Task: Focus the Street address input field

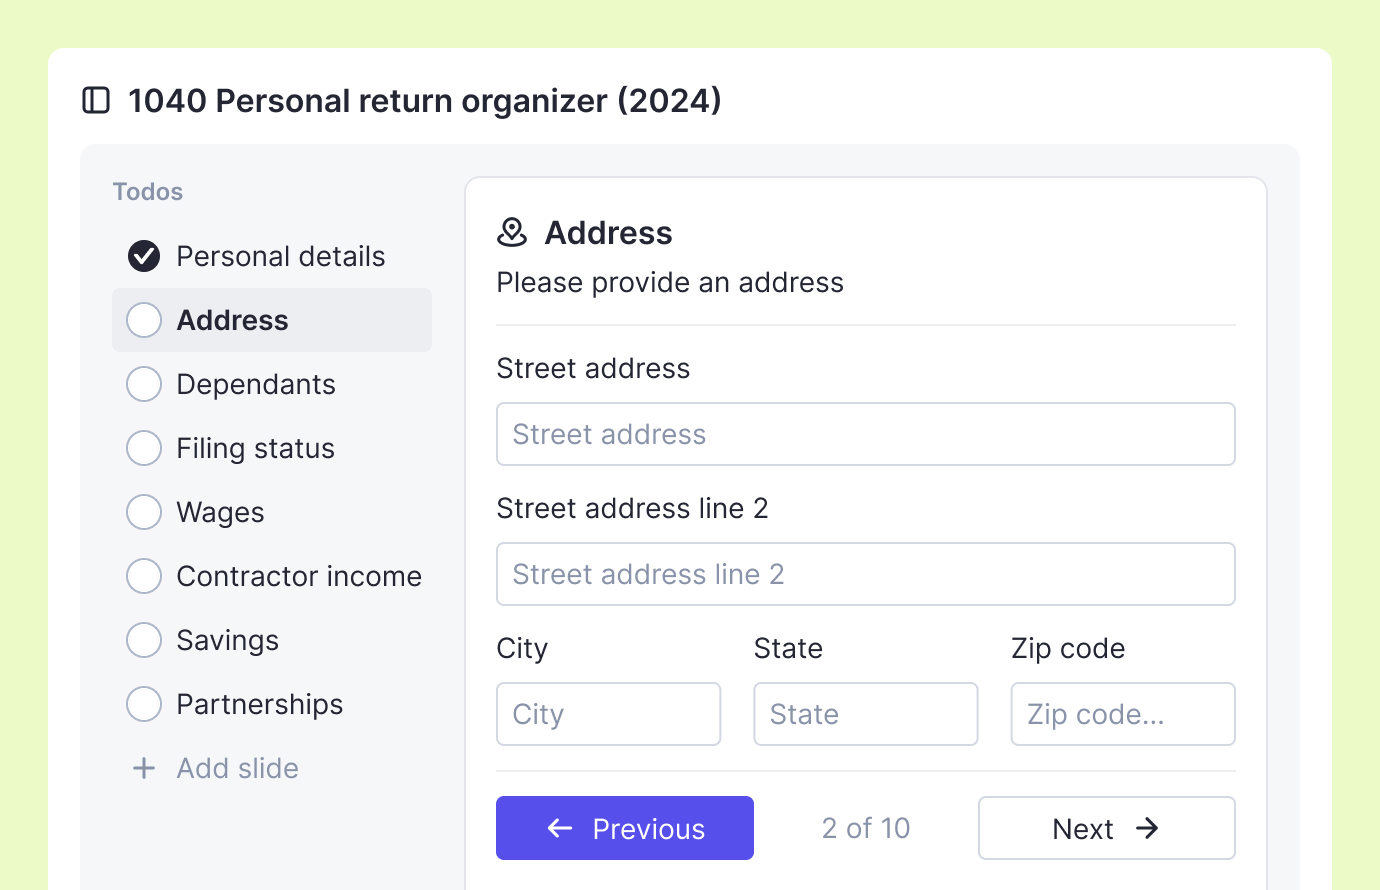Action: click(865, 434)
